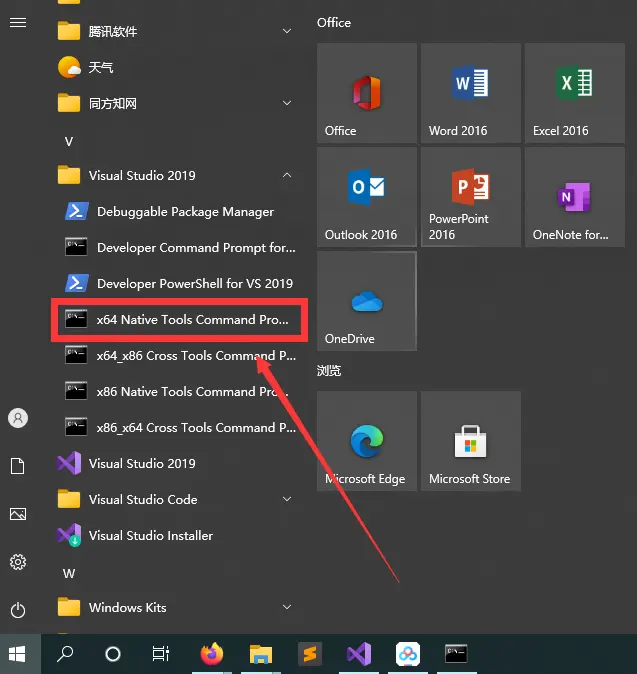
Task: Open Settings gear in Start sidebar
Action: click(17, 562)
